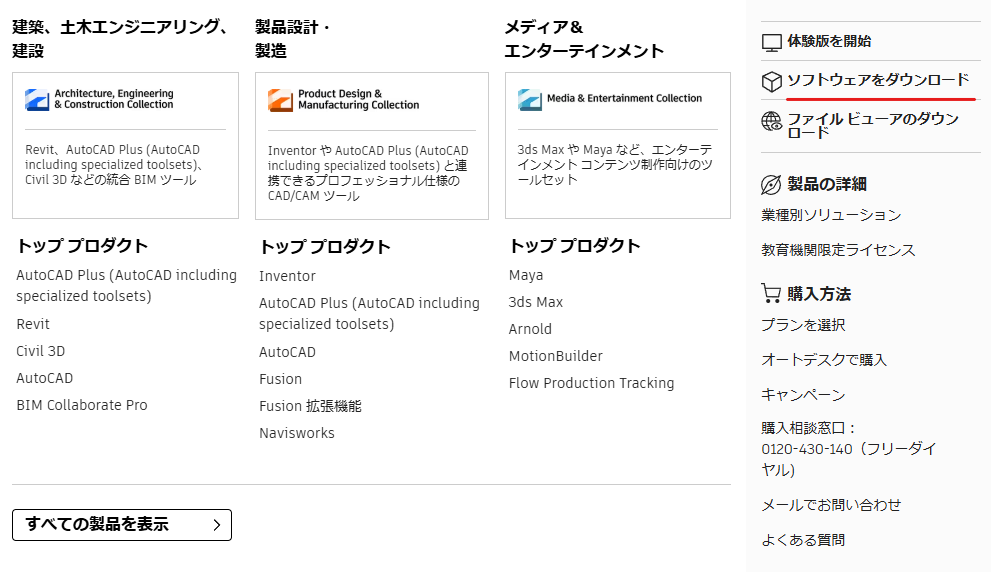
Task: Open the Navisworks product link
Action: point(296,434)
